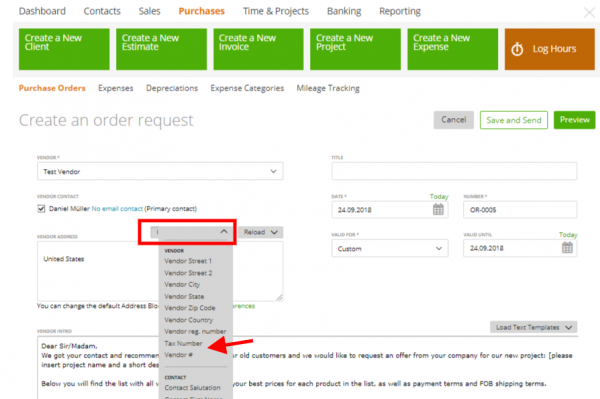Open the Reload dropdown

(261, 232)
